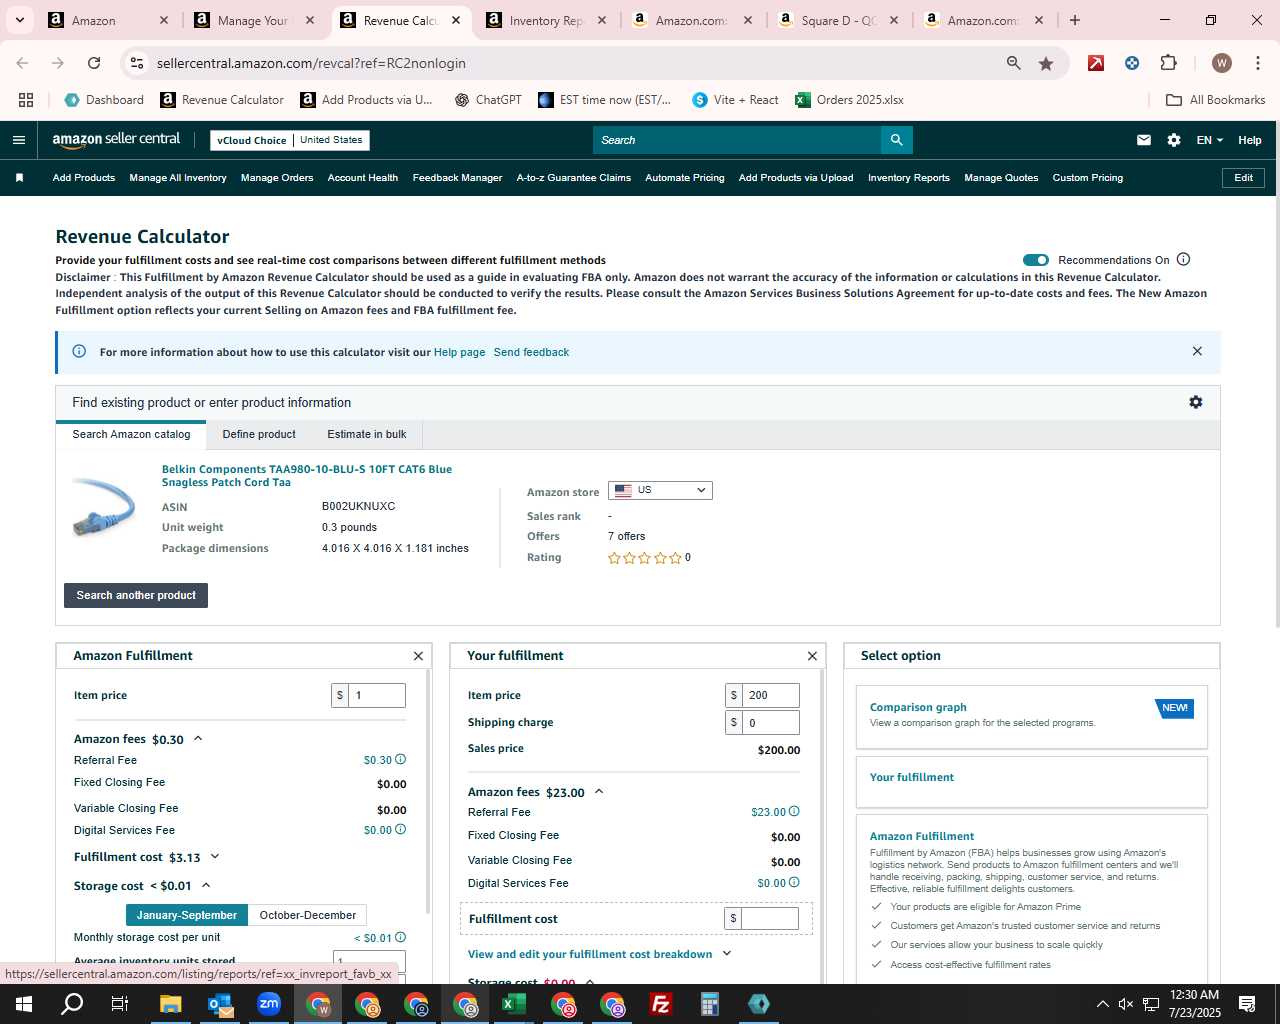
Task: Switch to Estimate in bulk tab
Action: point(367,434)
